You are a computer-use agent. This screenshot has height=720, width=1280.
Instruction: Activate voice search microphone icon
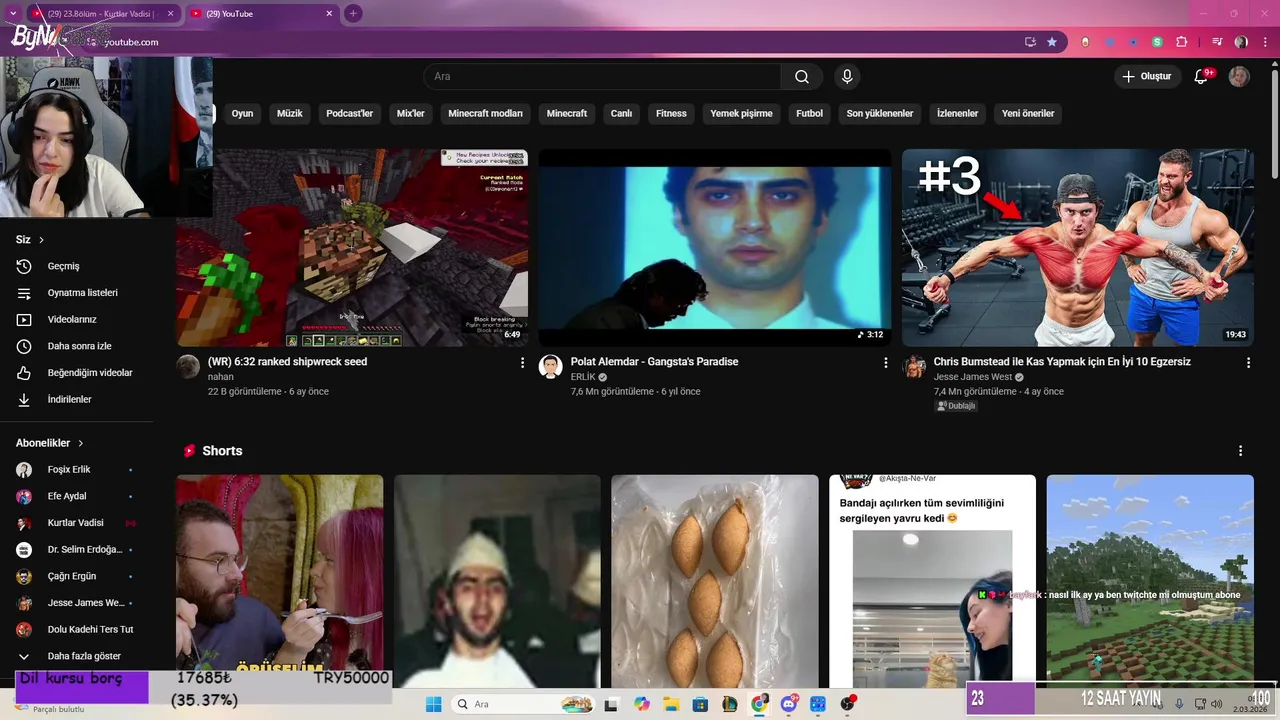[x=847, y=77]
